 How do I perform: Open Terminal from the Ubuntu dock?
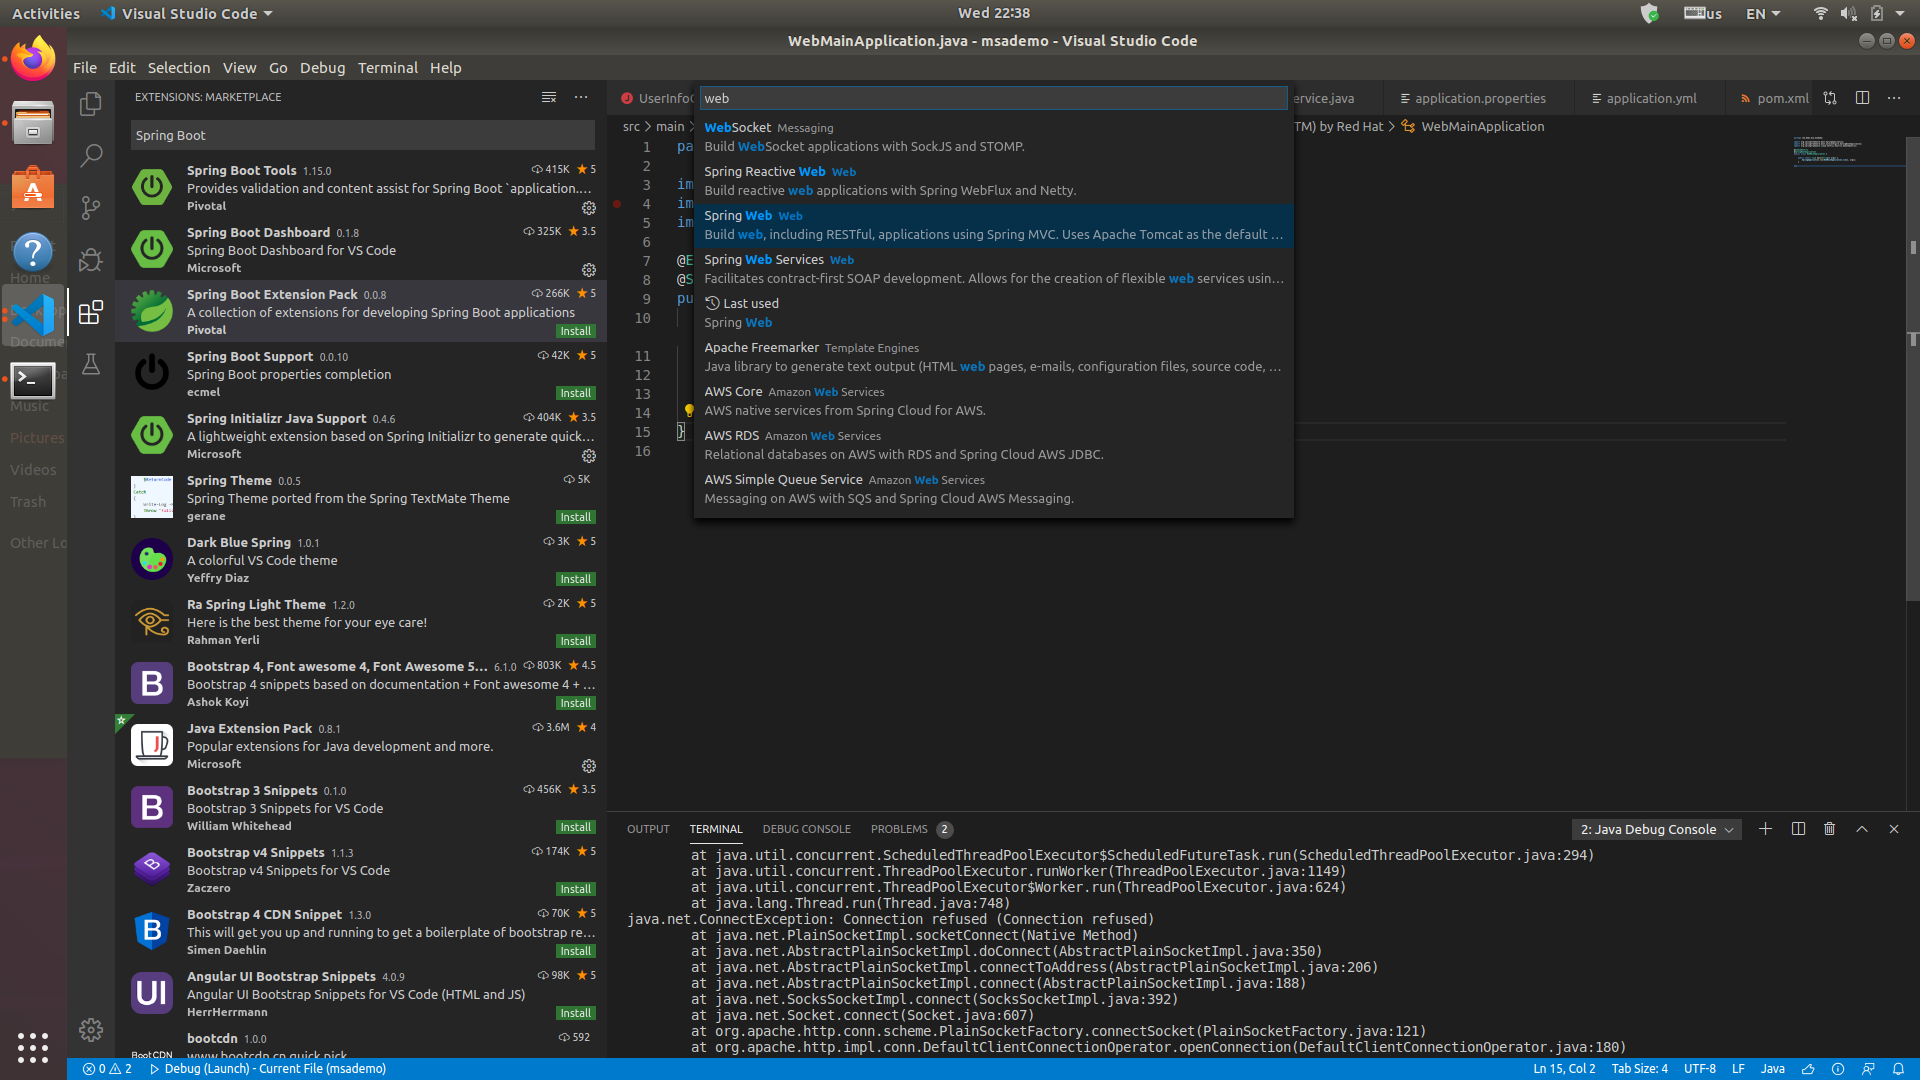click(x=33, y=380)
